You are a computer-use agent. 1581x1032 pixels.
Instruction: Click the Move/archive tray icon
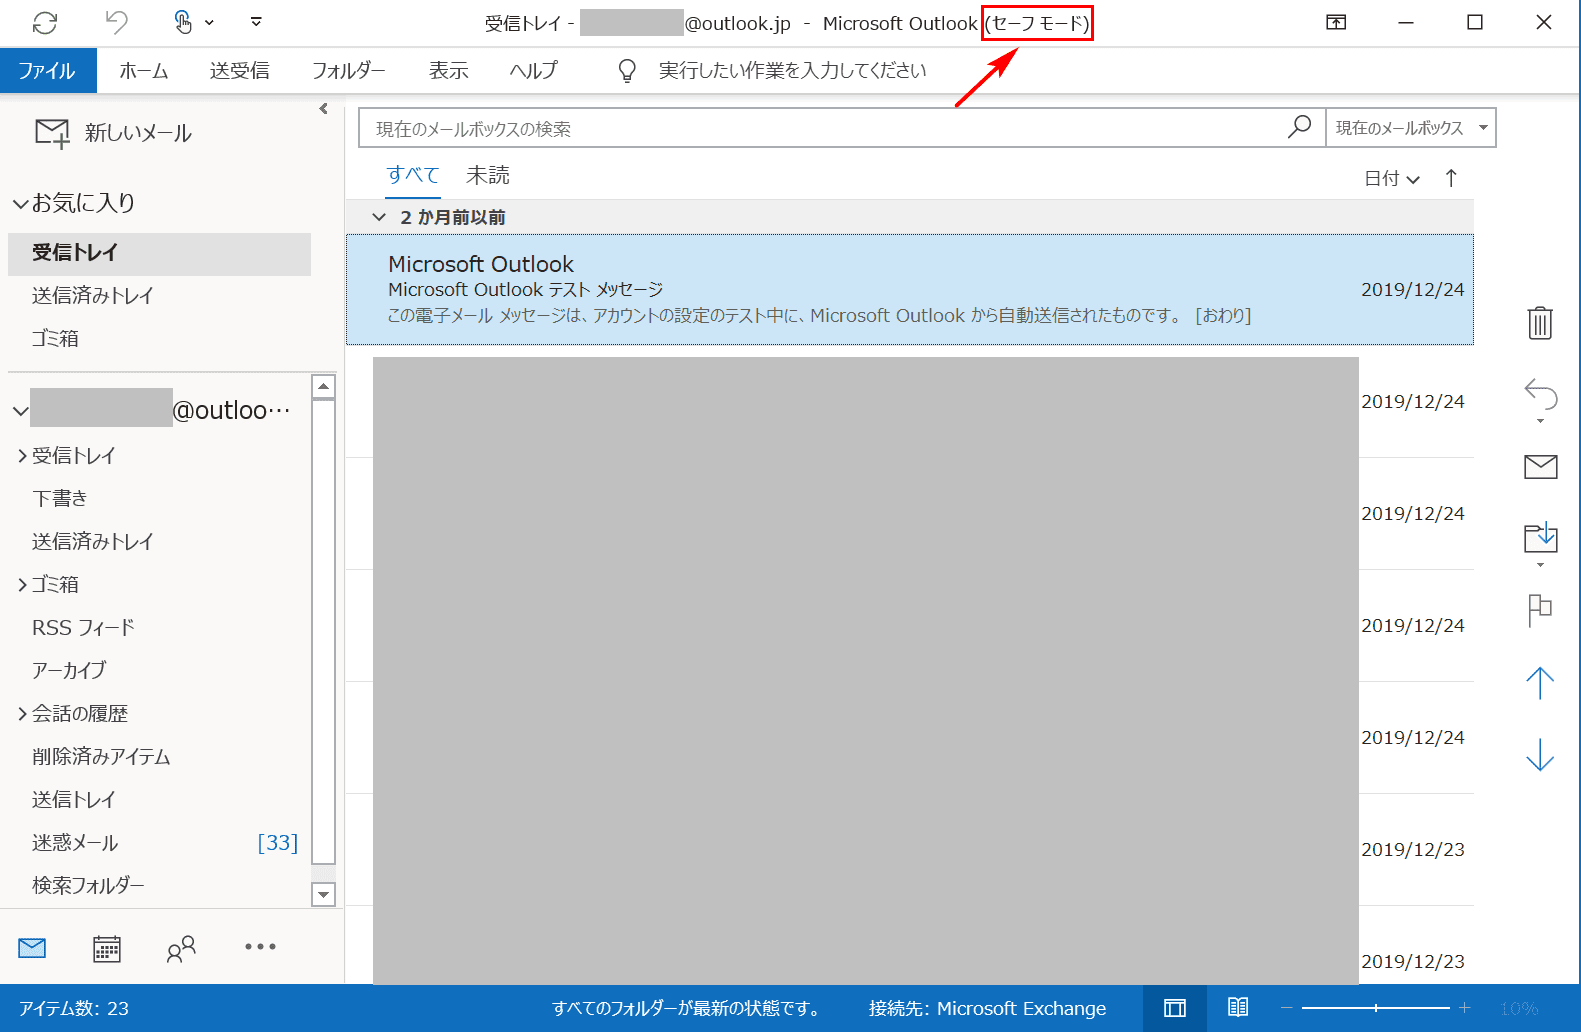1541,537
